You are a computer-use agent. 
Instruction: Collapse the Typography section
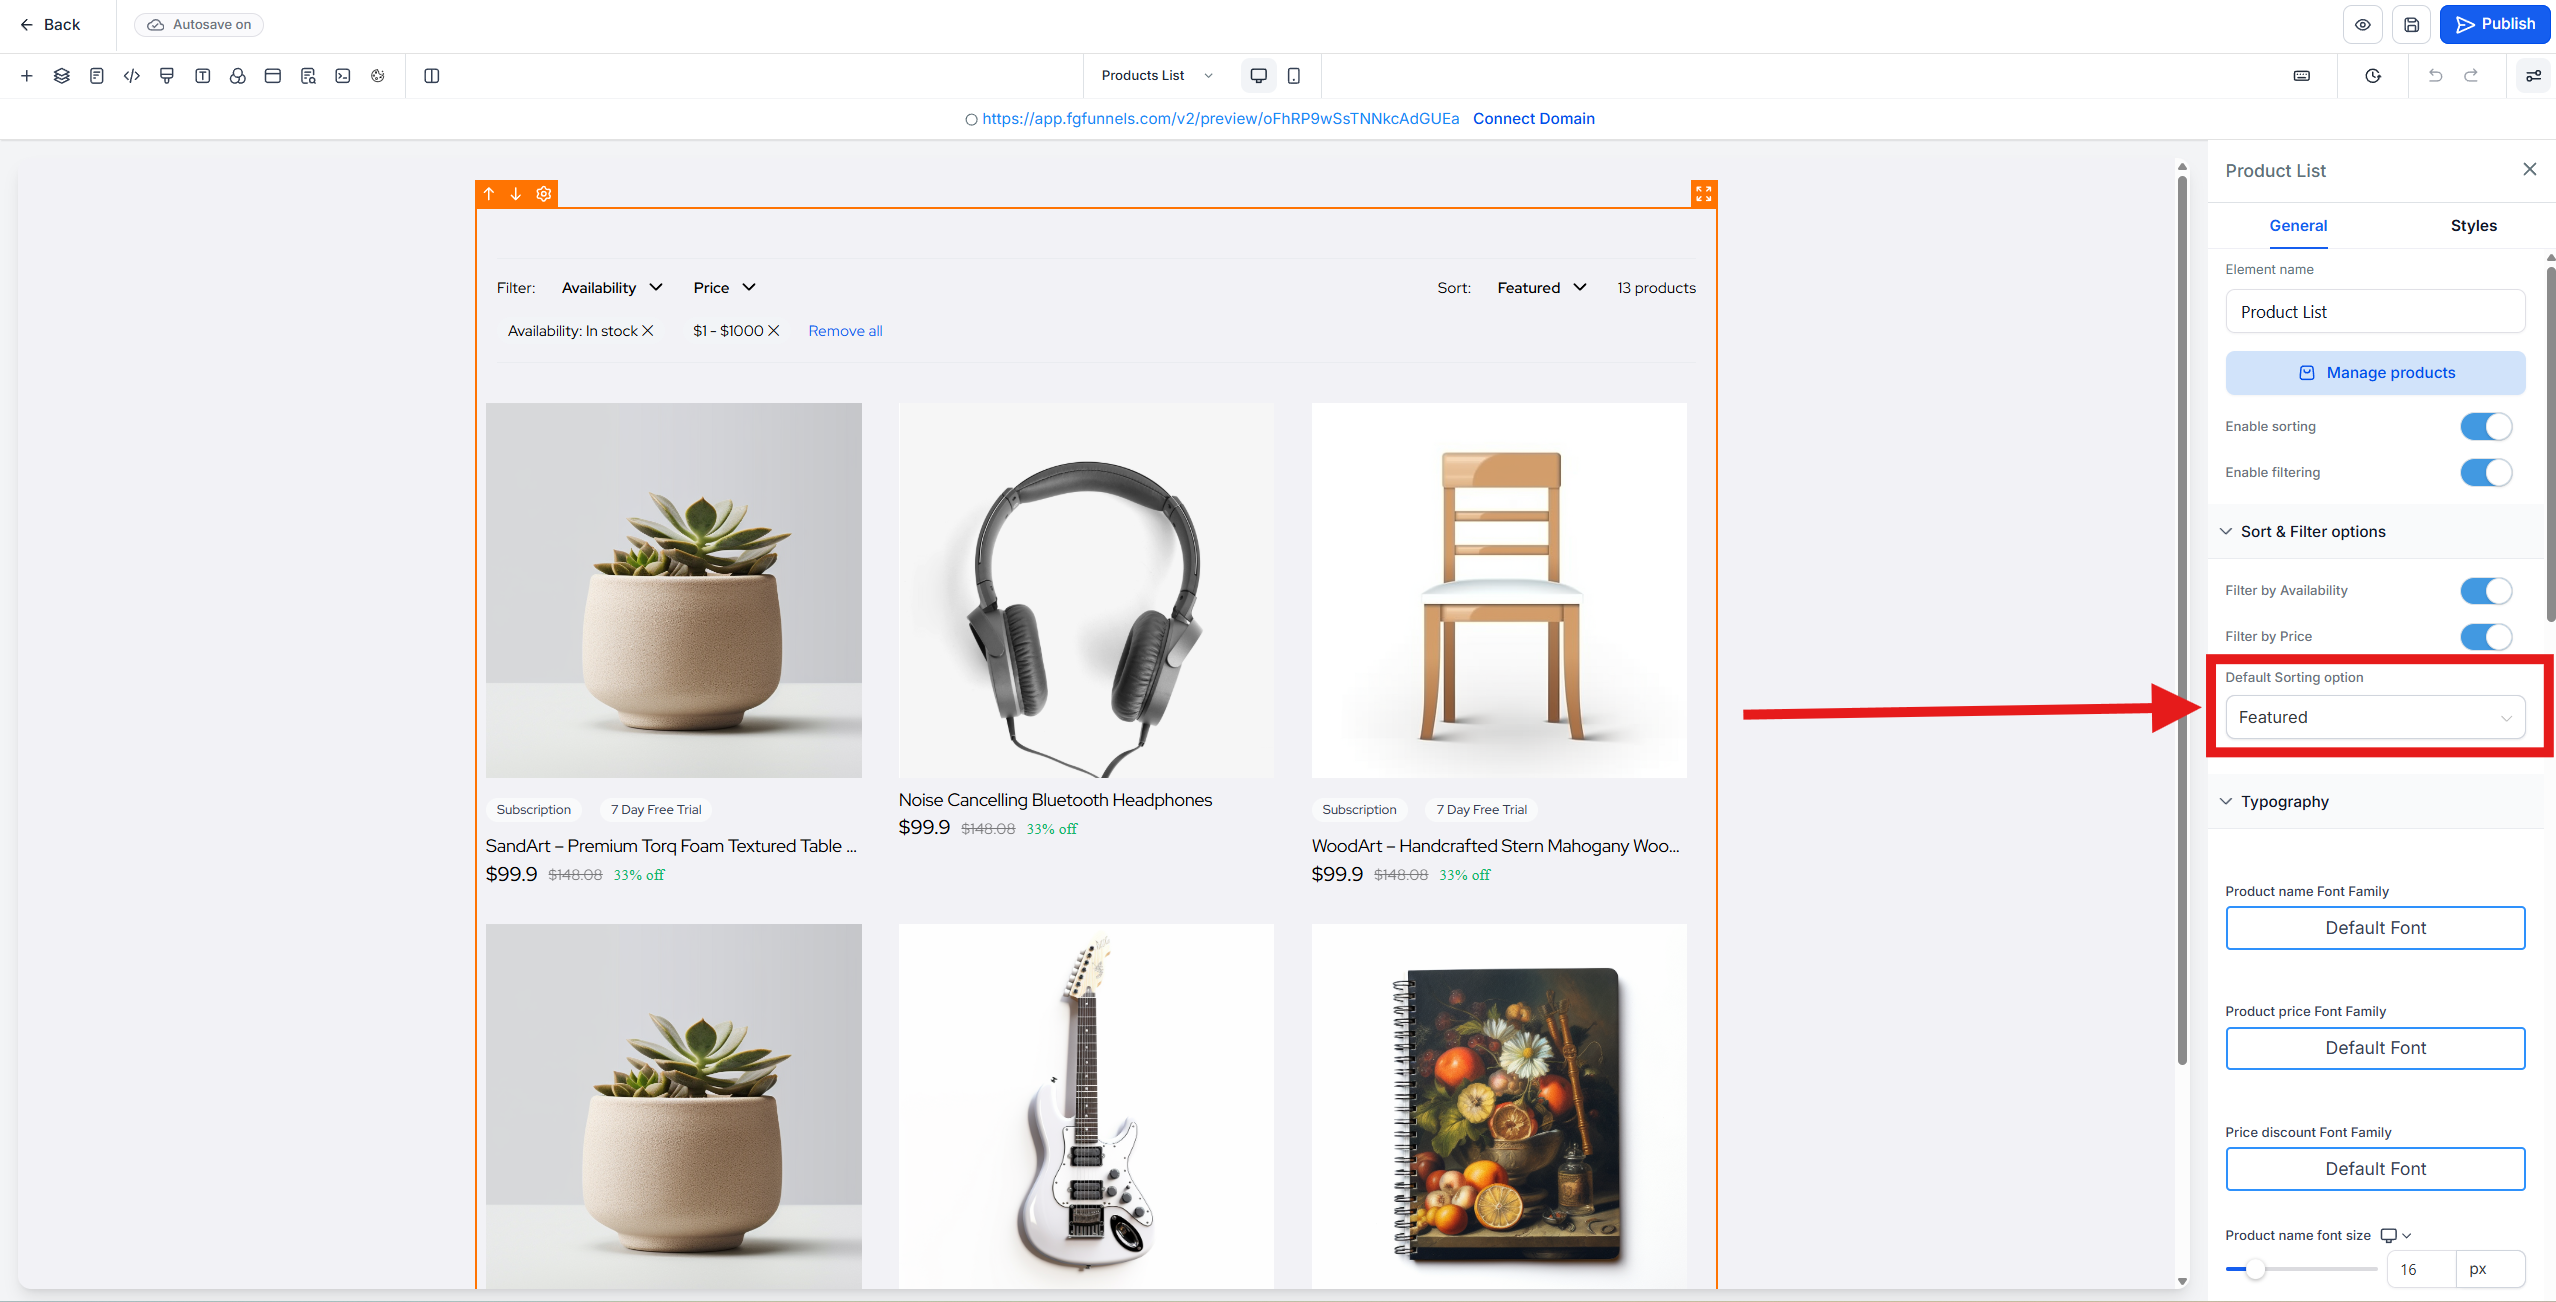click(2284, 802)
